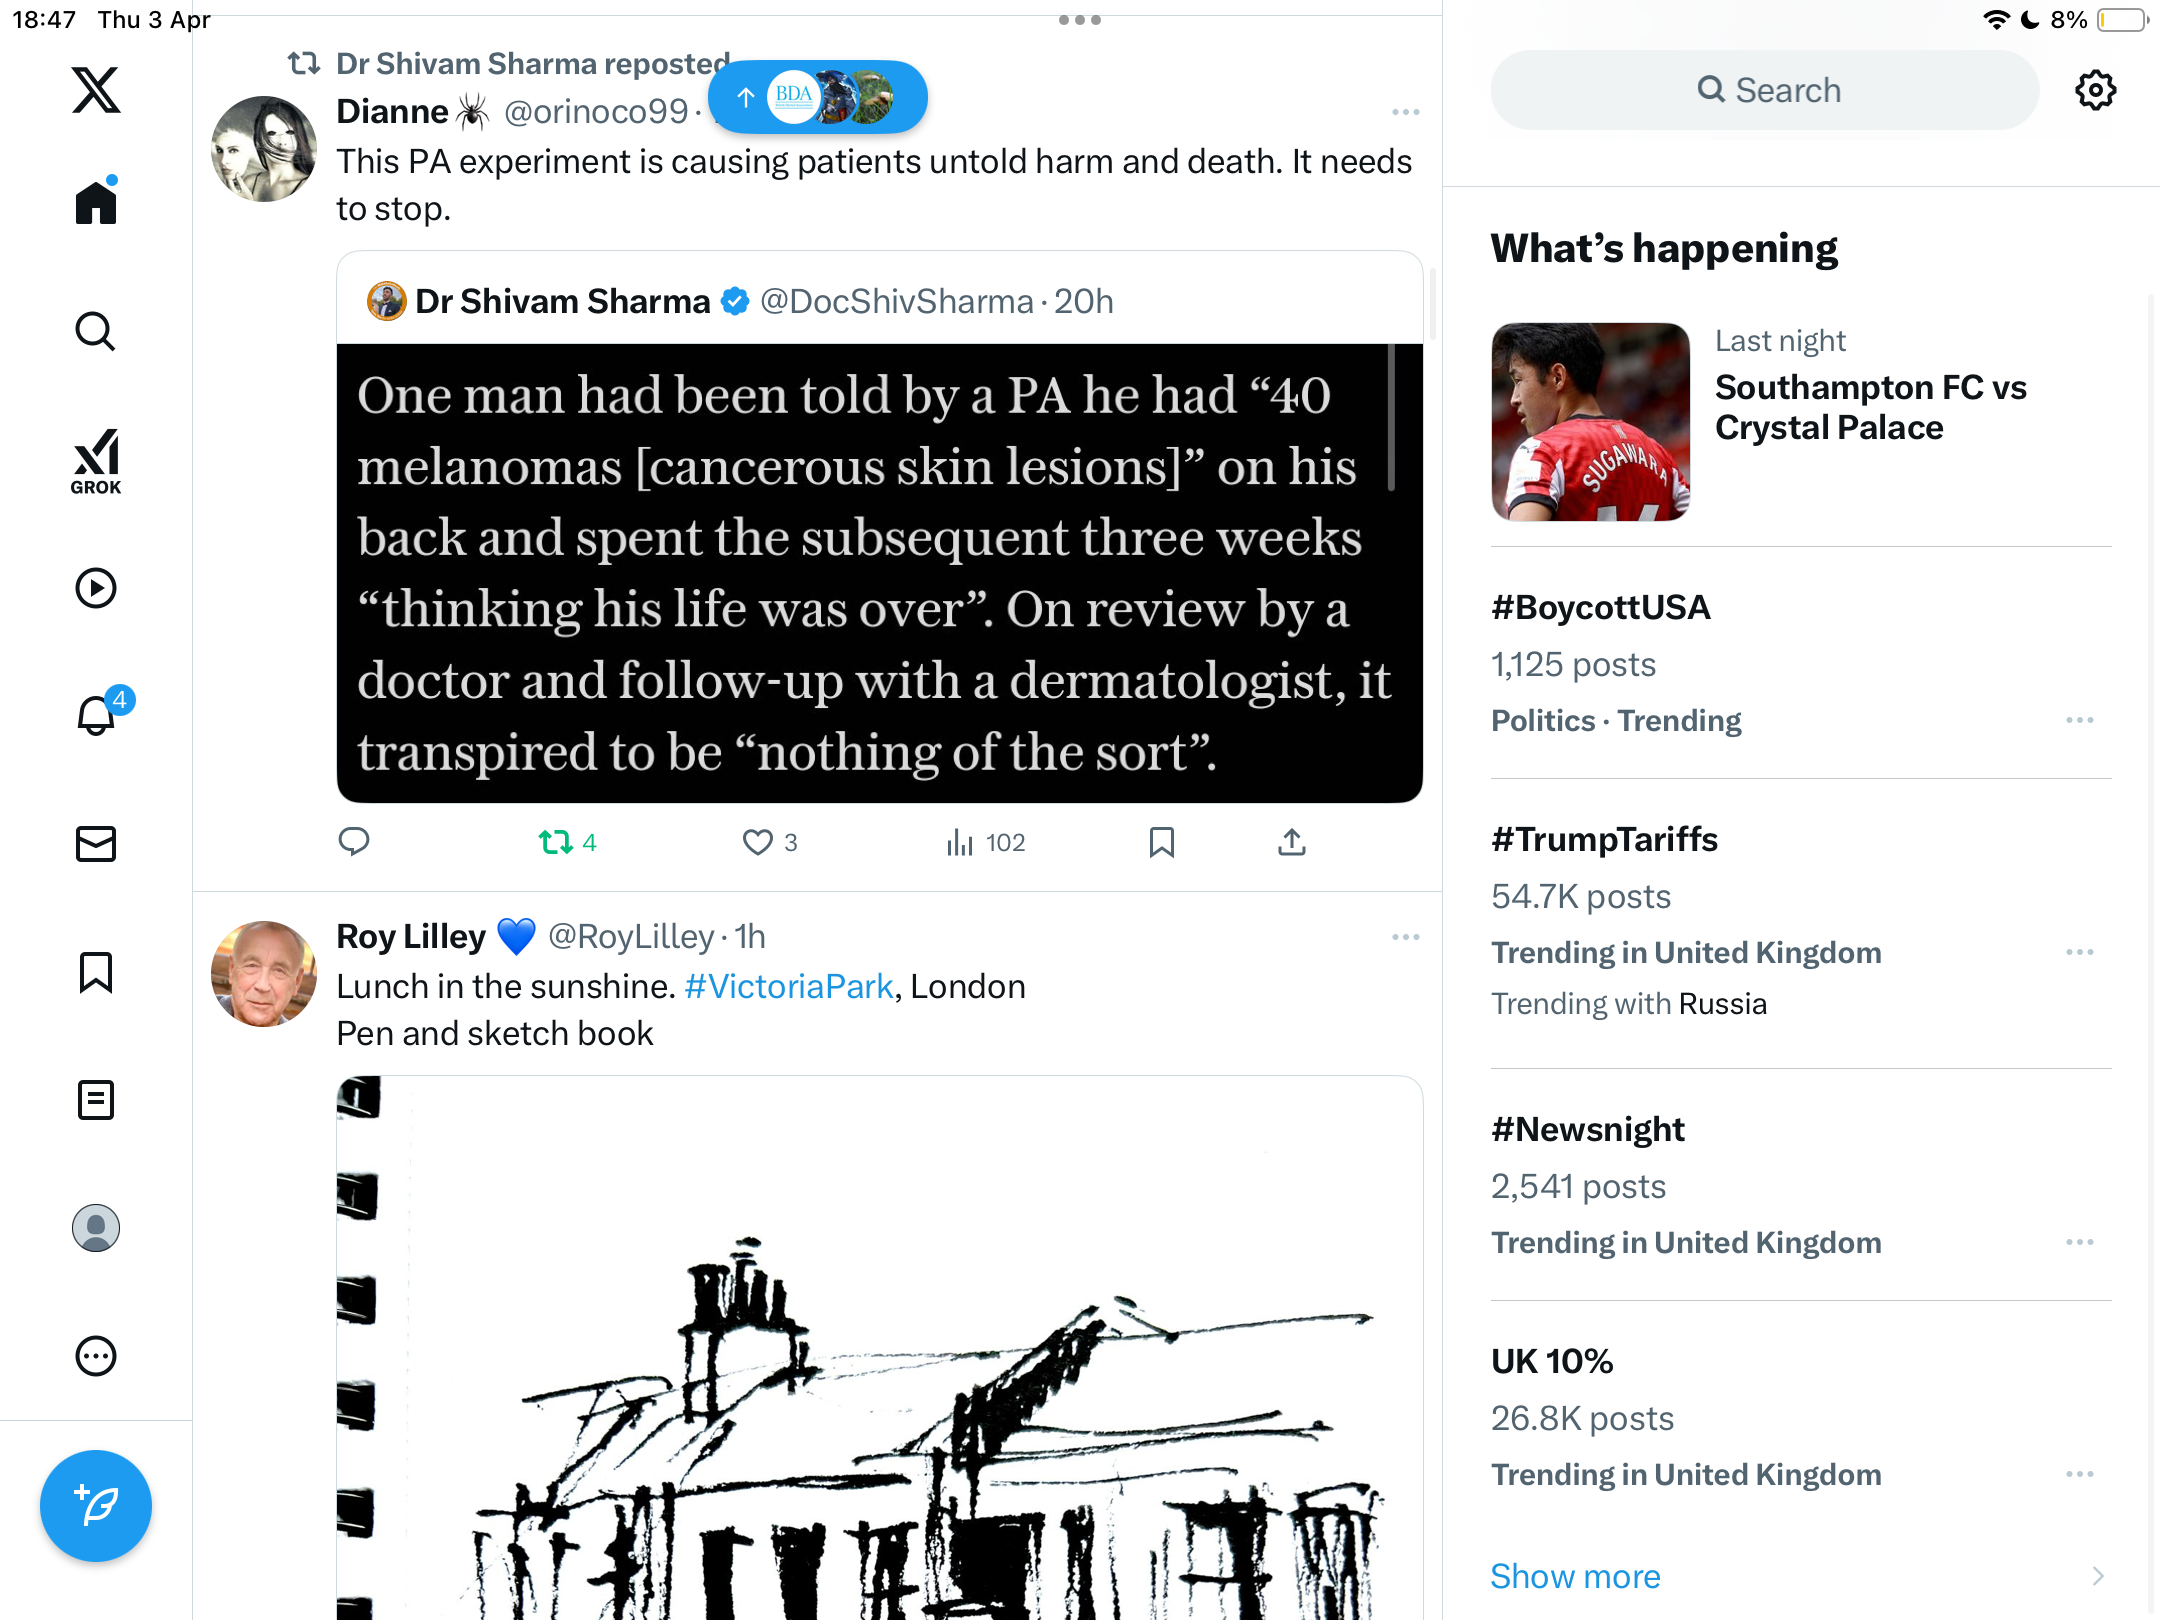View post analytics showing 102 views

(985, 843)
